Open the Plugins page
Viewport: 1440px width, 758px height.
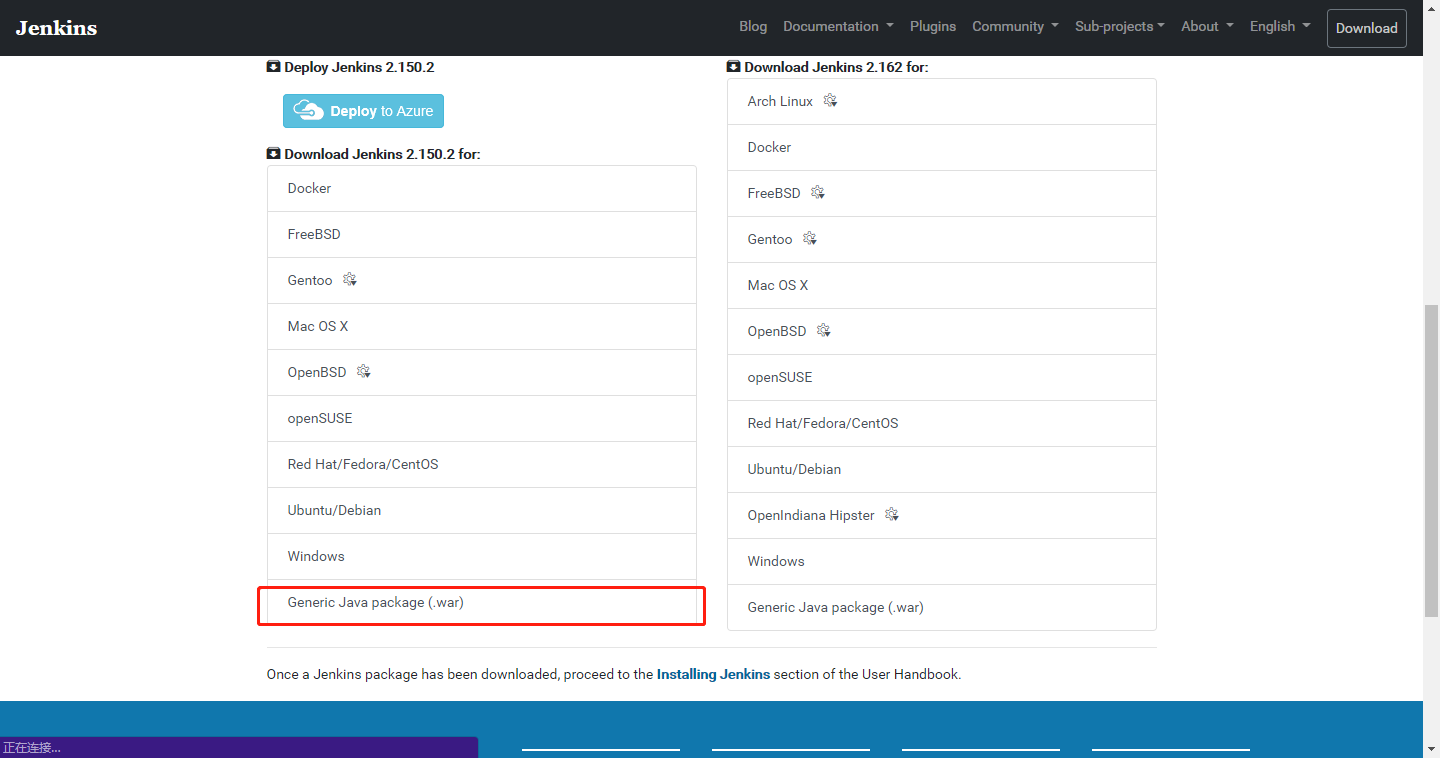933,27
